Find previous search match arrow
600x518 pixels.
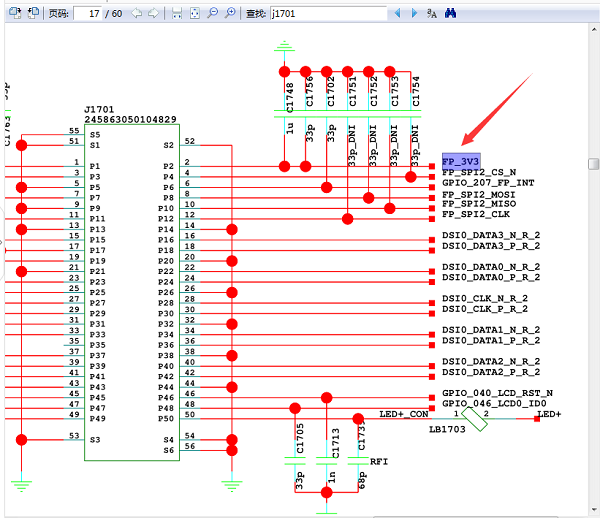tap(397, 13)
